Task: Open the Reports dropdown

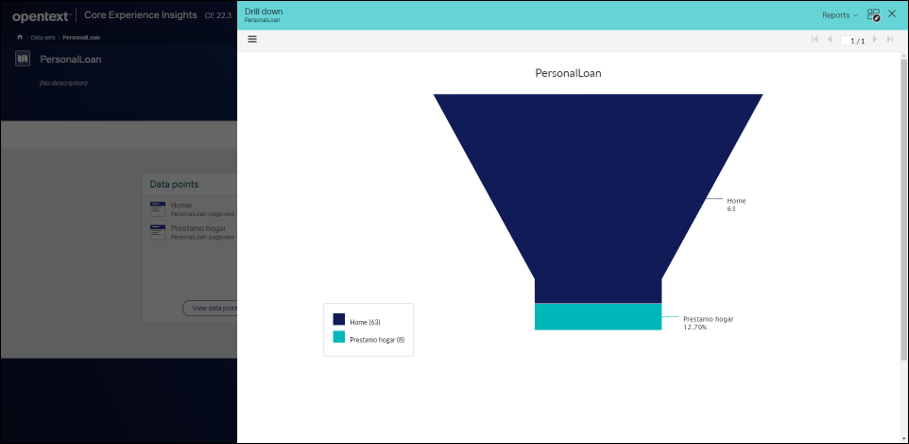Action: (x=840, y=15)
